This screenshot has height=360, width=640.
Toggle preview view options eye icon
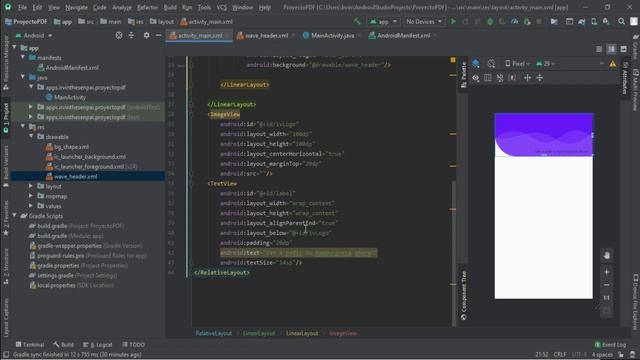tap(476, 78)
